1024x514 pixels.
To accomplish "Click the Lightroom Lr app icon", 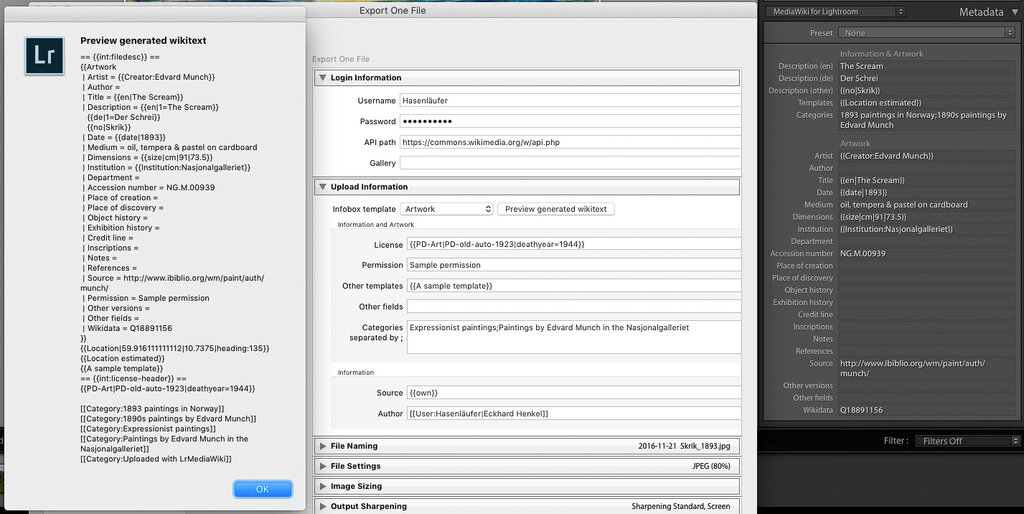I will pos(44,56).
